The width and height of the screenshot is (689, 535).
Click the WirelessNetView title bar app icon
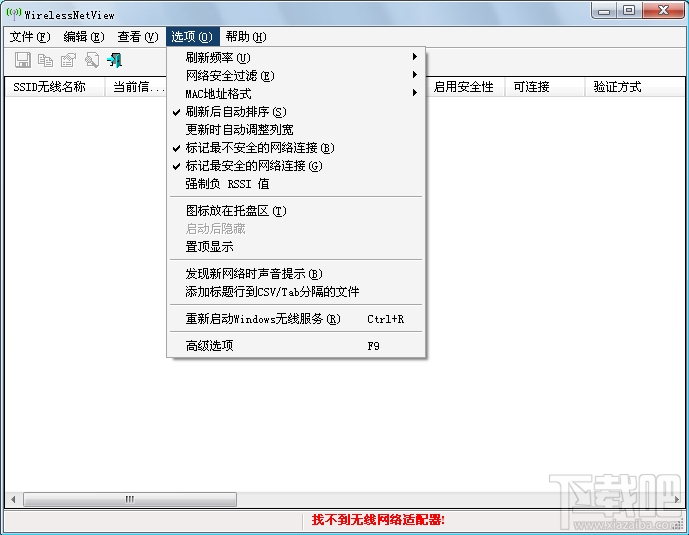(13, 14)
